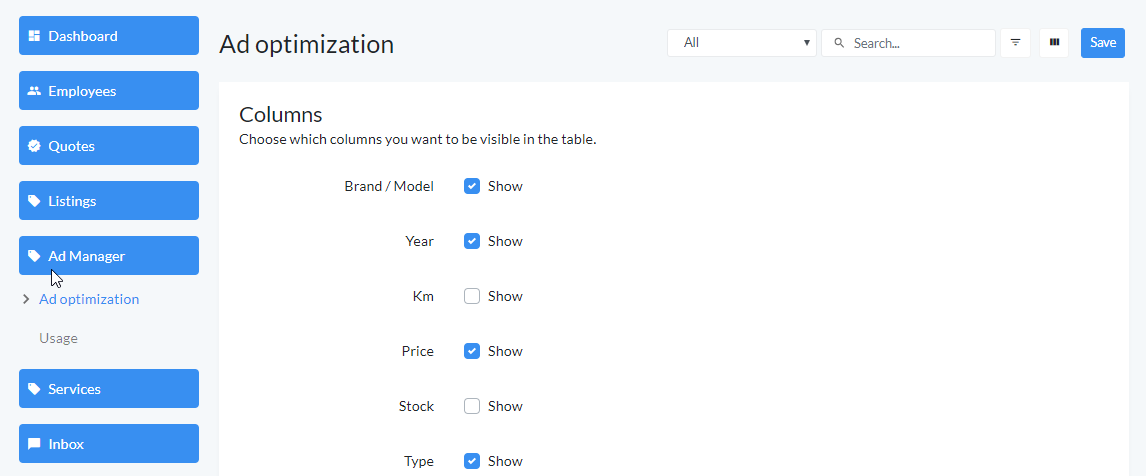The height and width of the screenshot is (476, 1146).
Task: Click the Quotes verified badge icon
Action: click(34, 146)
